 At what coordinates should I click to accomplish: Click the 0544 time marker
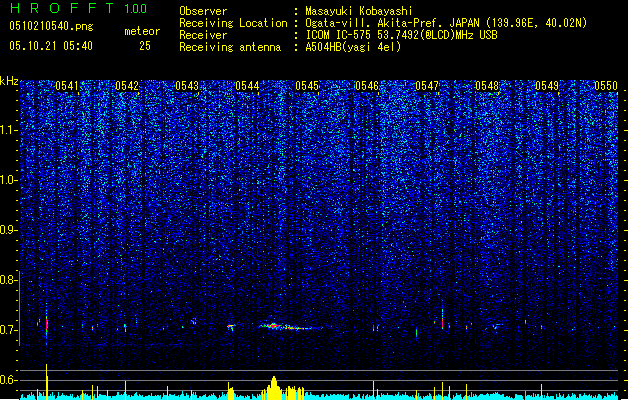pyautogui.click(x=247, y=86)
